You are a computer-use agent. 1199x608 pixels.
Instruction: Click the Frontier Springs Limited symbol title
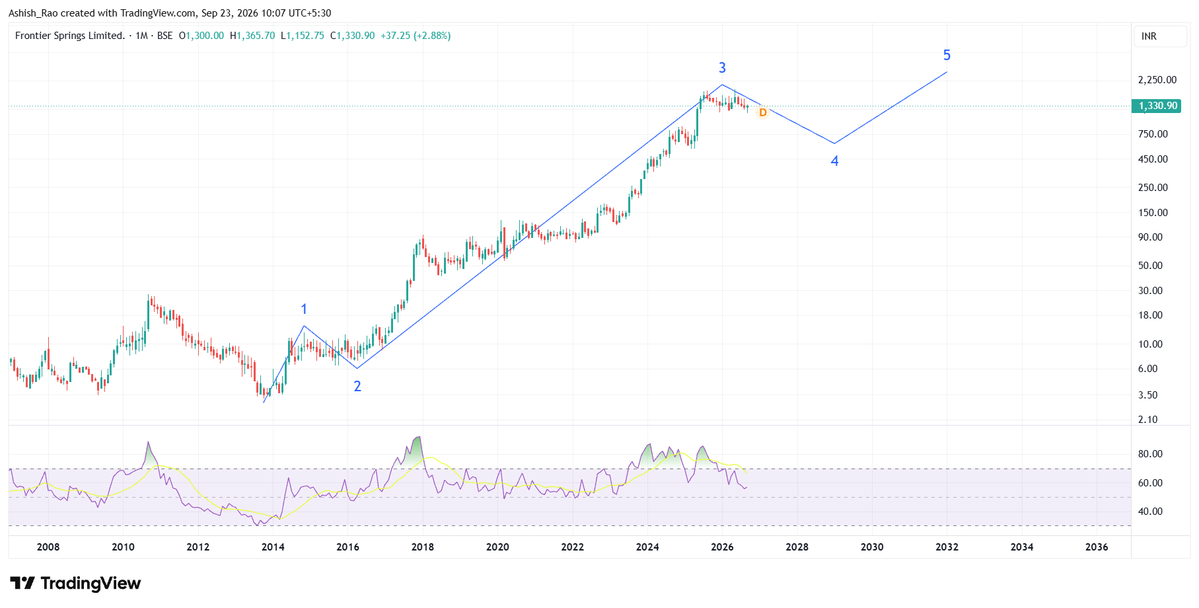pos(70,35)
